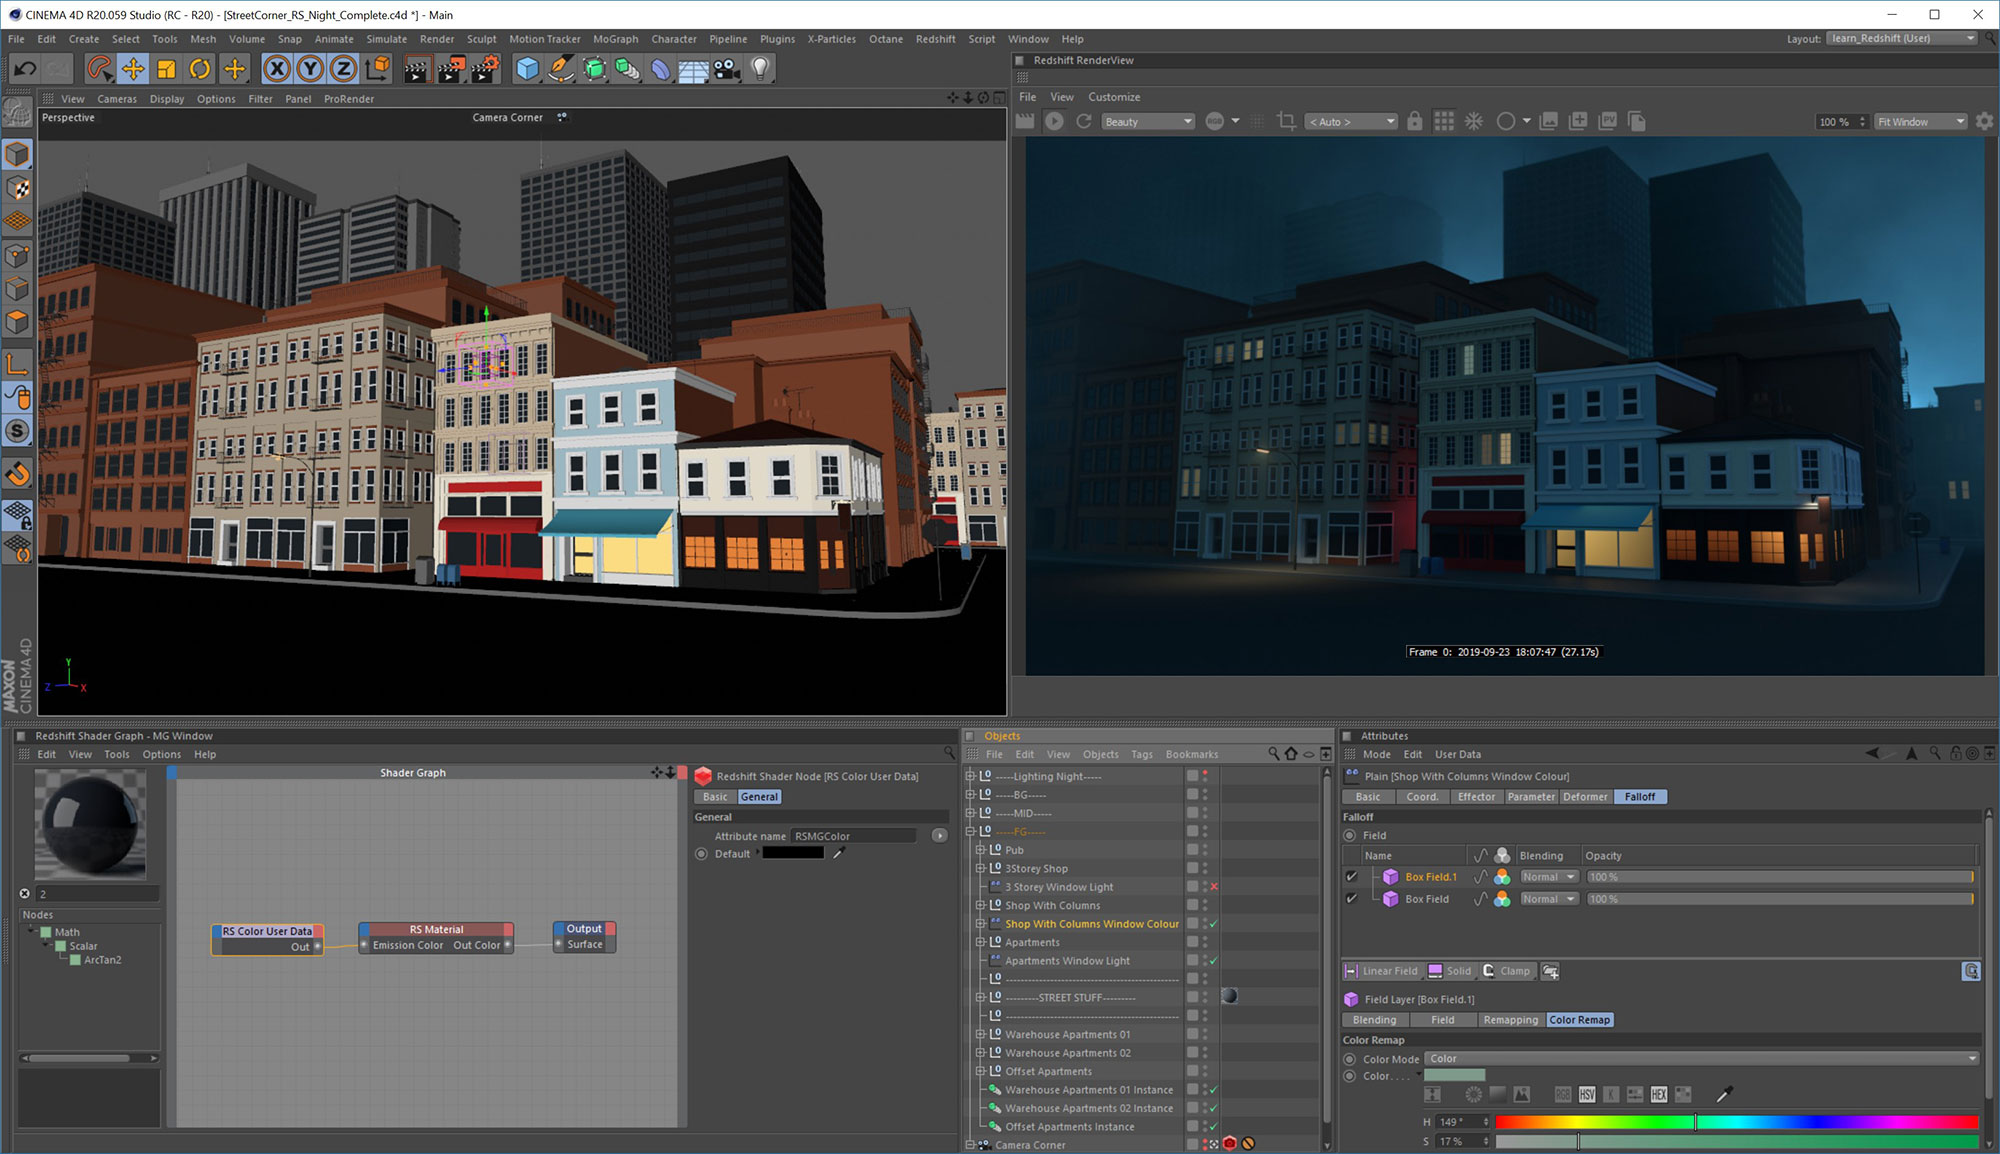This screenshot has width=2000, height=1154.
Task: Select the cube primitive icon in the toolbar
Action: 525,68
